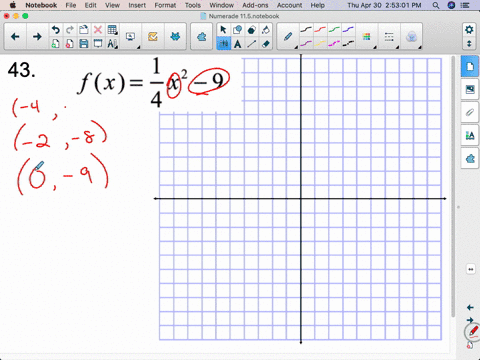Open the color palette dropdown

(367, 37)
